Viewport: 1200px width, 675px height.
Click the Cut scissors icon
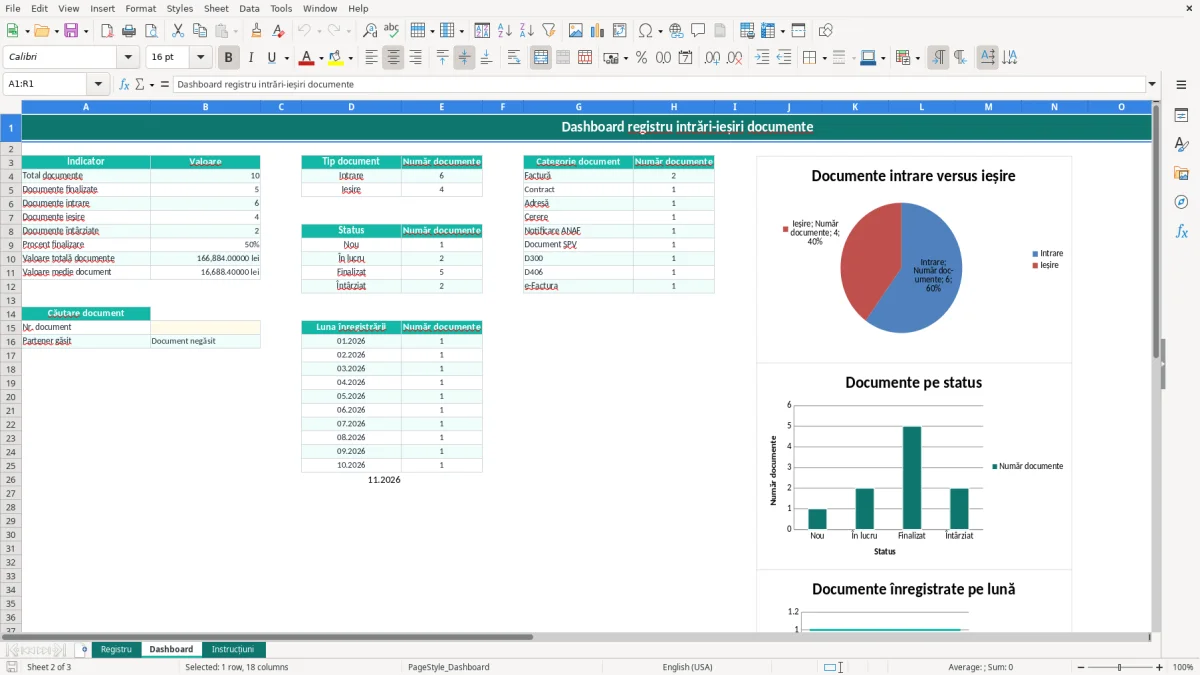(178, 31)
